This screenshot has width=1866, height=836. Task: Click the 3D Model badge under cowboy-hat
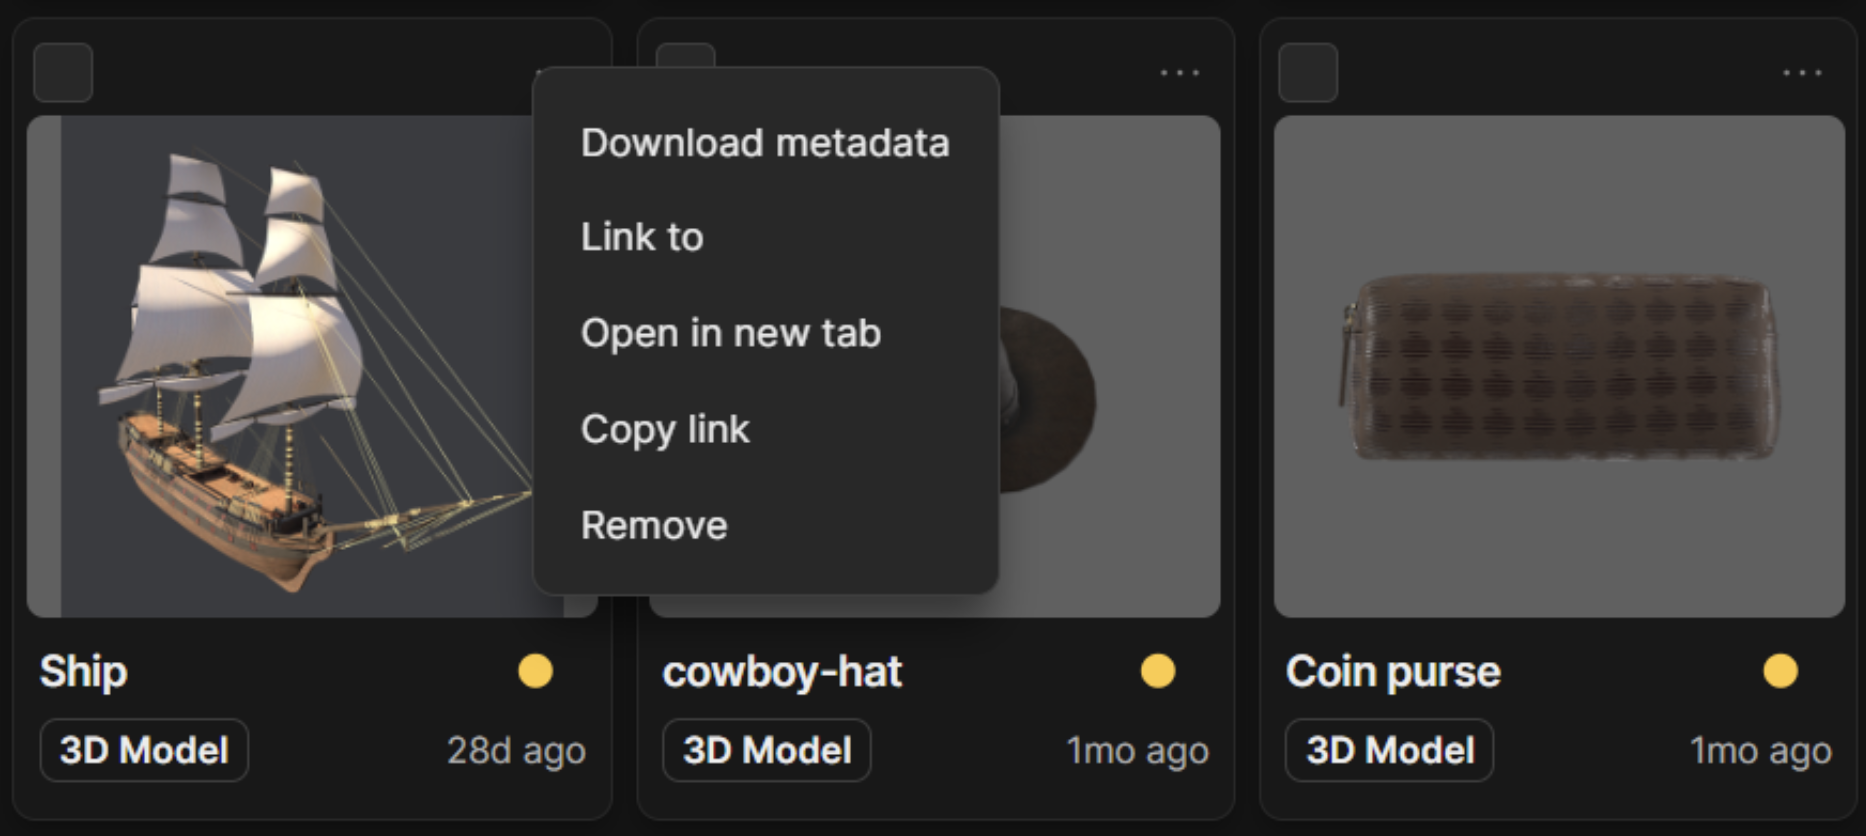click(x=766, y=751)
